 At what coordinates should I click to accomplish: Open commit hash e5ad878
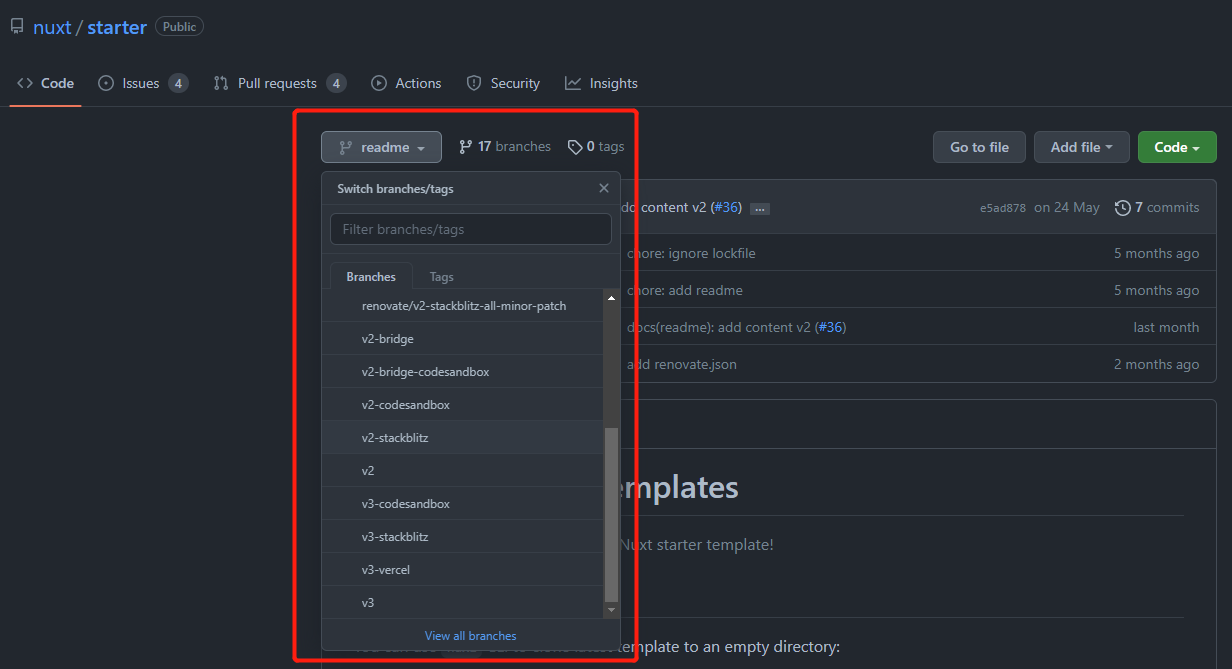(x=1003, y=208)
